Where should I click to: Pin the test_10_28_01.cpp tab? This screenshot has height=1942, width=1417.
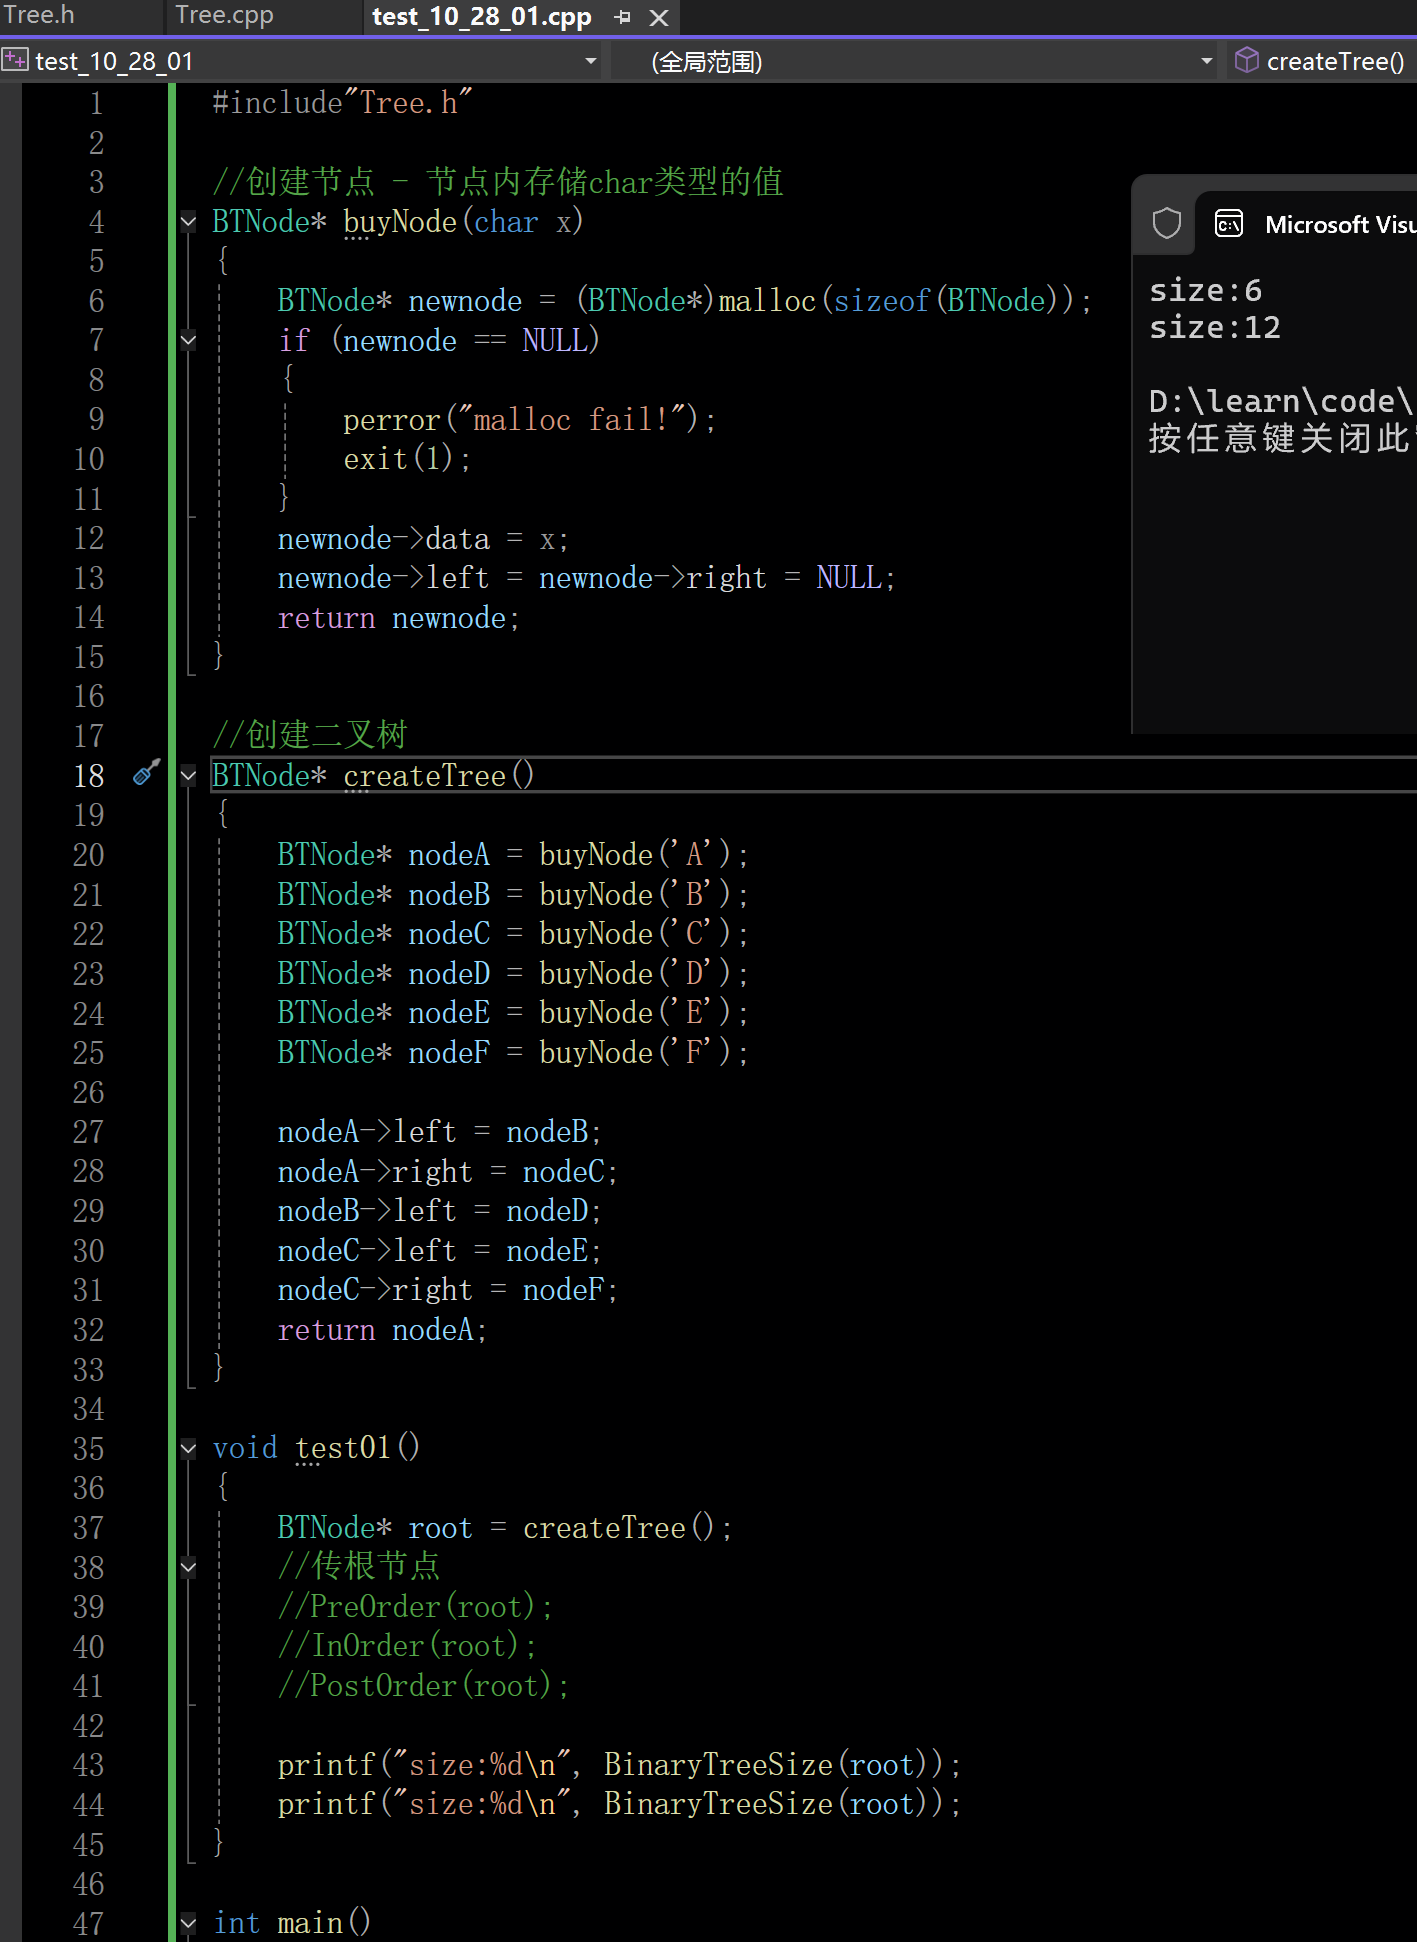[623, 17]
